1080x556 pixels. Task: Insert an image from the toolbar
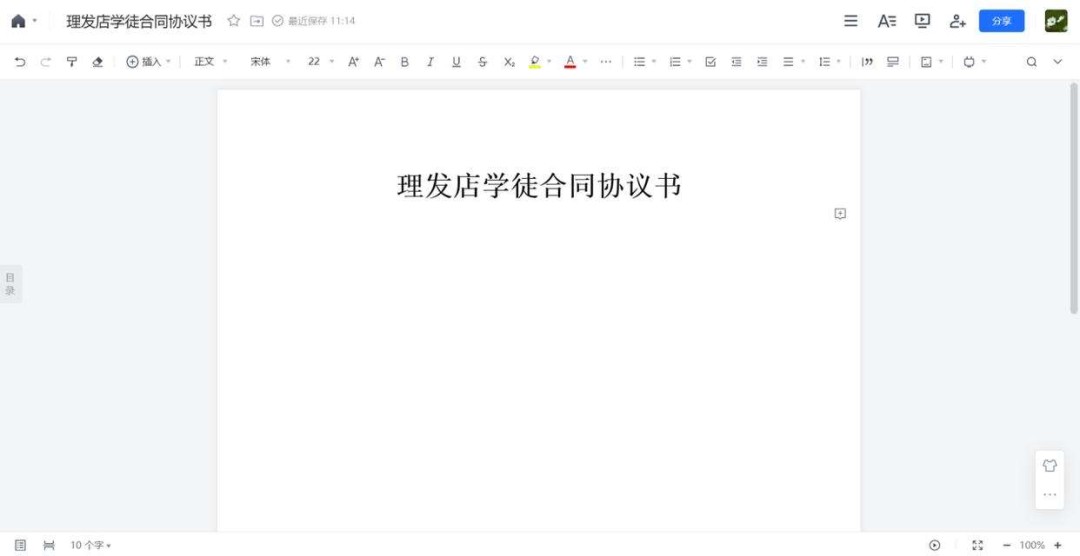[926, 62]
